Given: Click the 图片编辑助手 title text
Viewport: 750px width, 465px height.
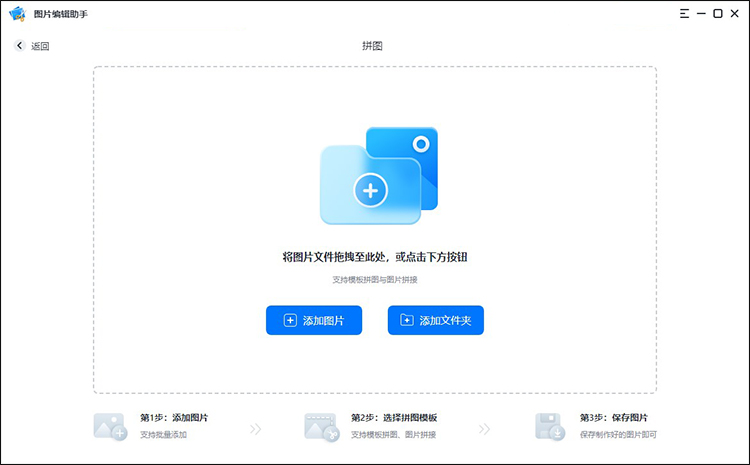Looking at the screenshot, I should [61, 14].
